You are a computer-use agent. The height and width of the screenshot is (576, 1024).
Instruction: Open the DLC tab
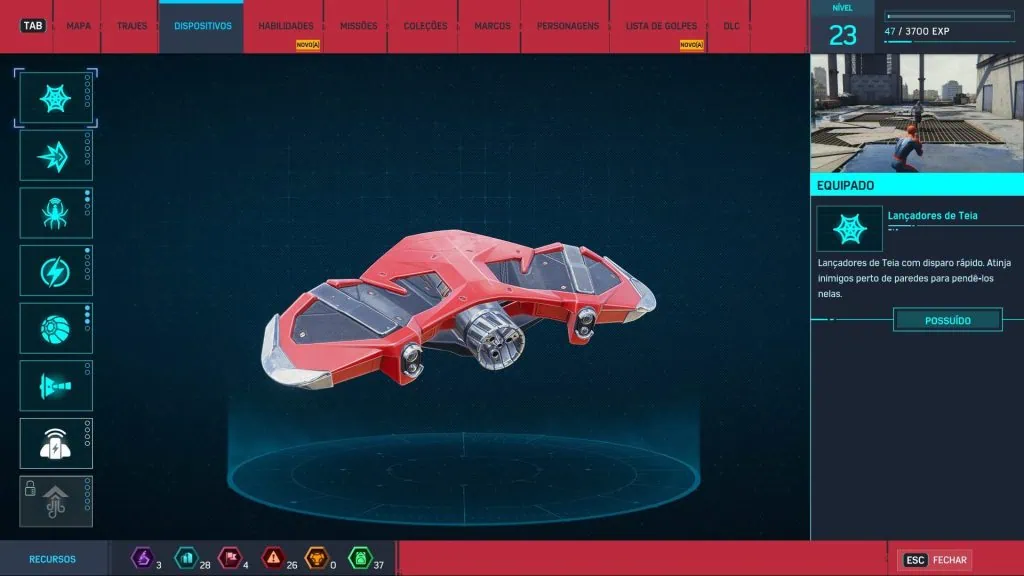pos(731,26)
